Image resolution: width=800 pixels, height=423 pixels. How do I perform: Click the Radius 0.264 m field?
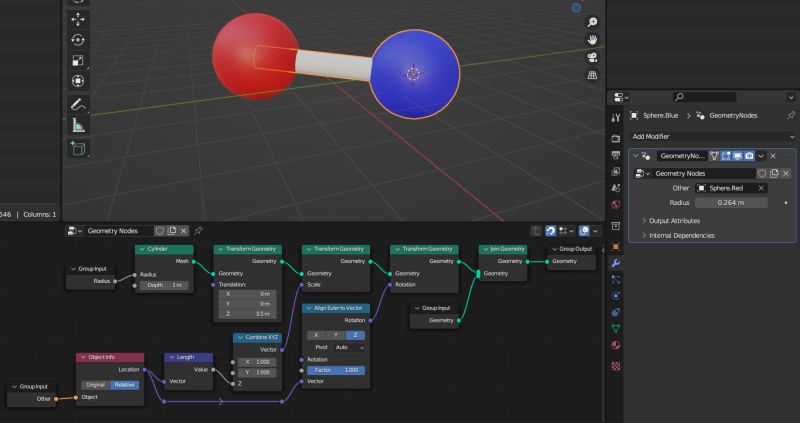coord(731,203)
